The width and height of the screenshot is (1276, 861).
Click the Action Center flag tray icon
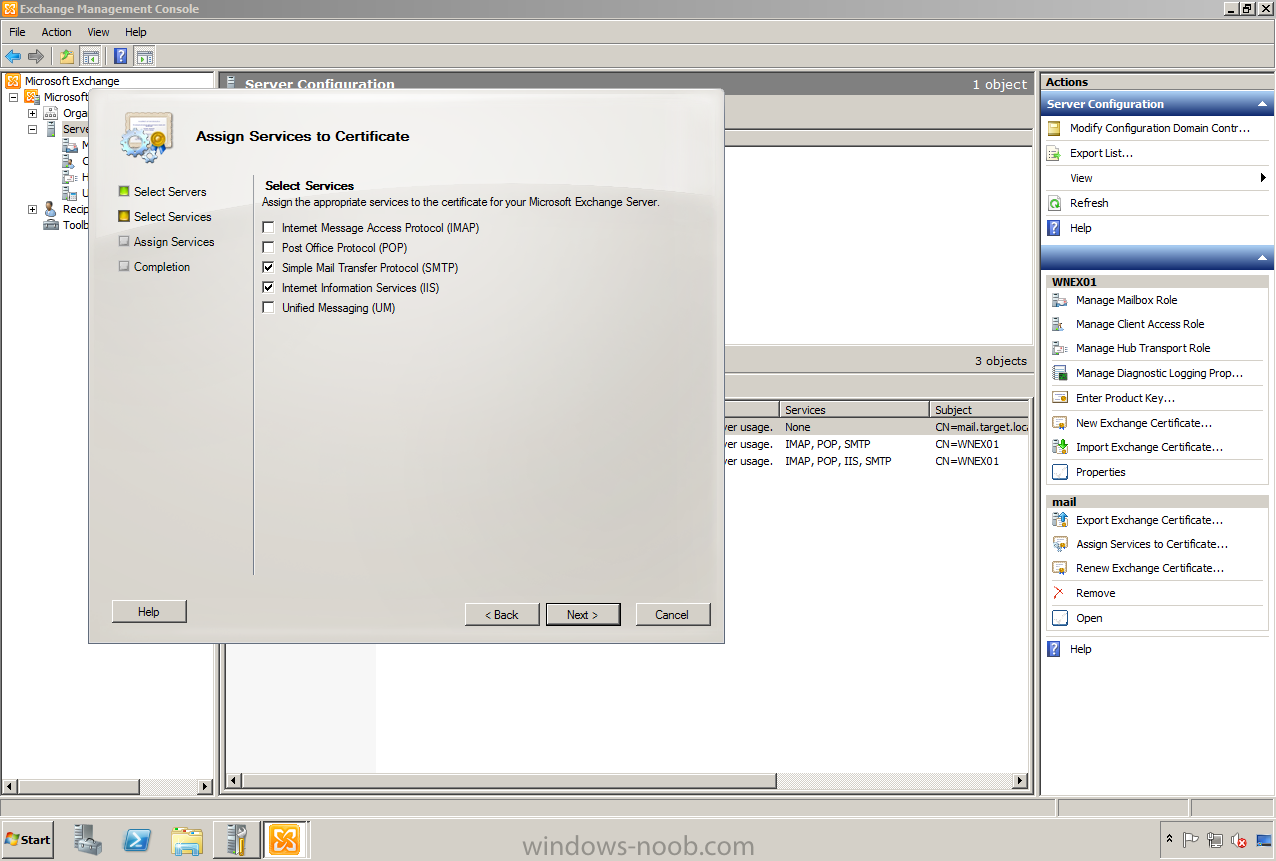click(x=1191, y=840)
